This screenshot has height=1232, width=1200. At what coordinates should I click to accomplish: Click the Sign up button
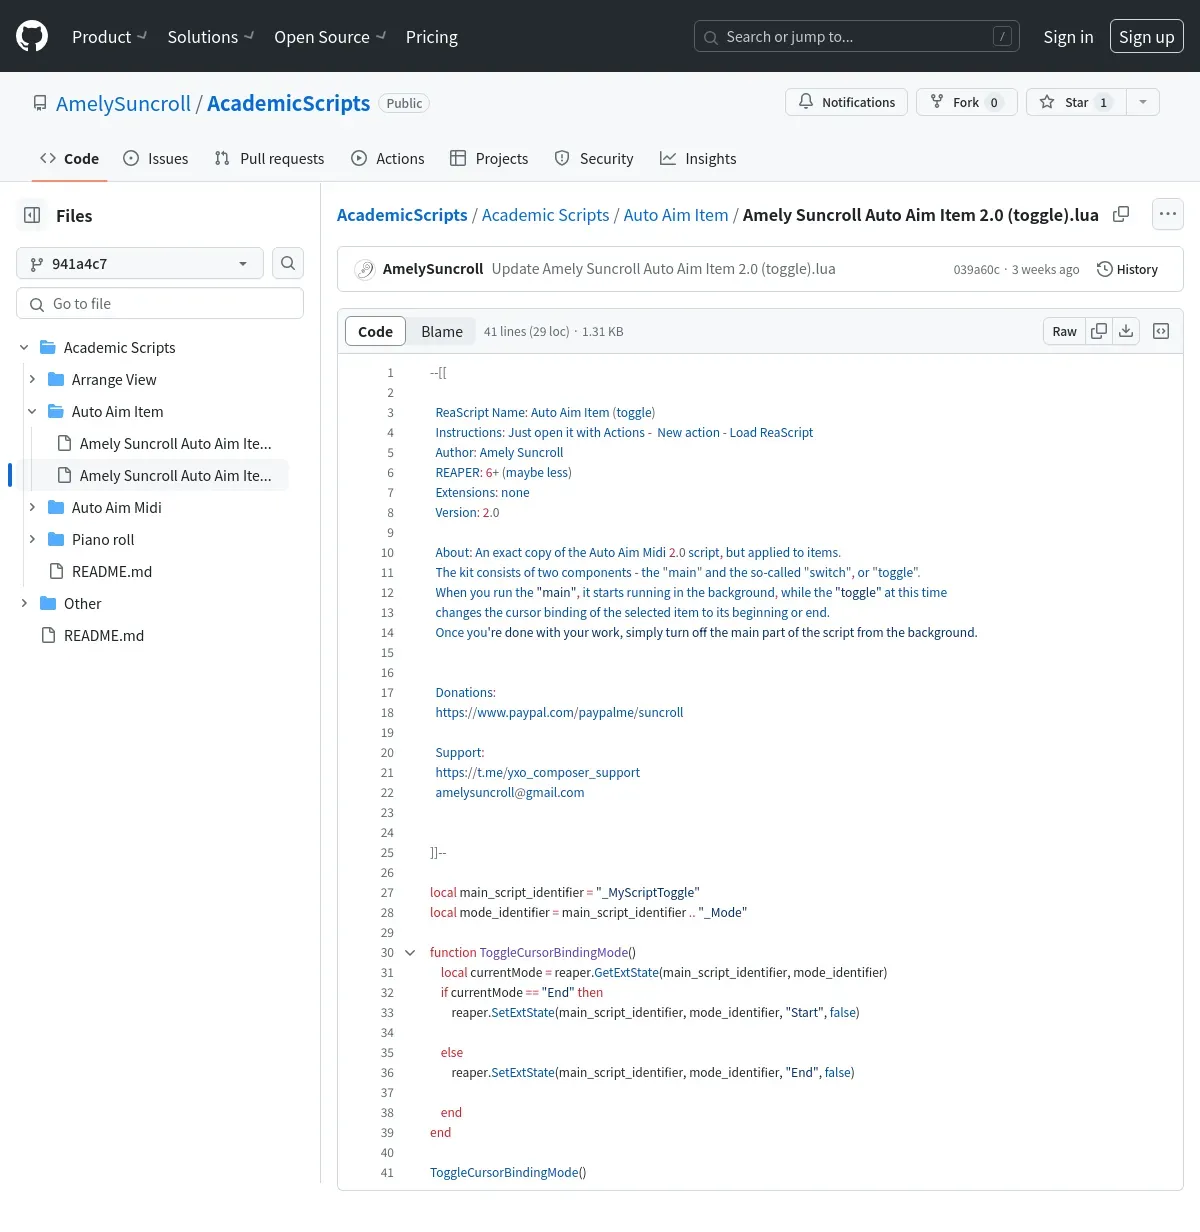point(1147,37)
